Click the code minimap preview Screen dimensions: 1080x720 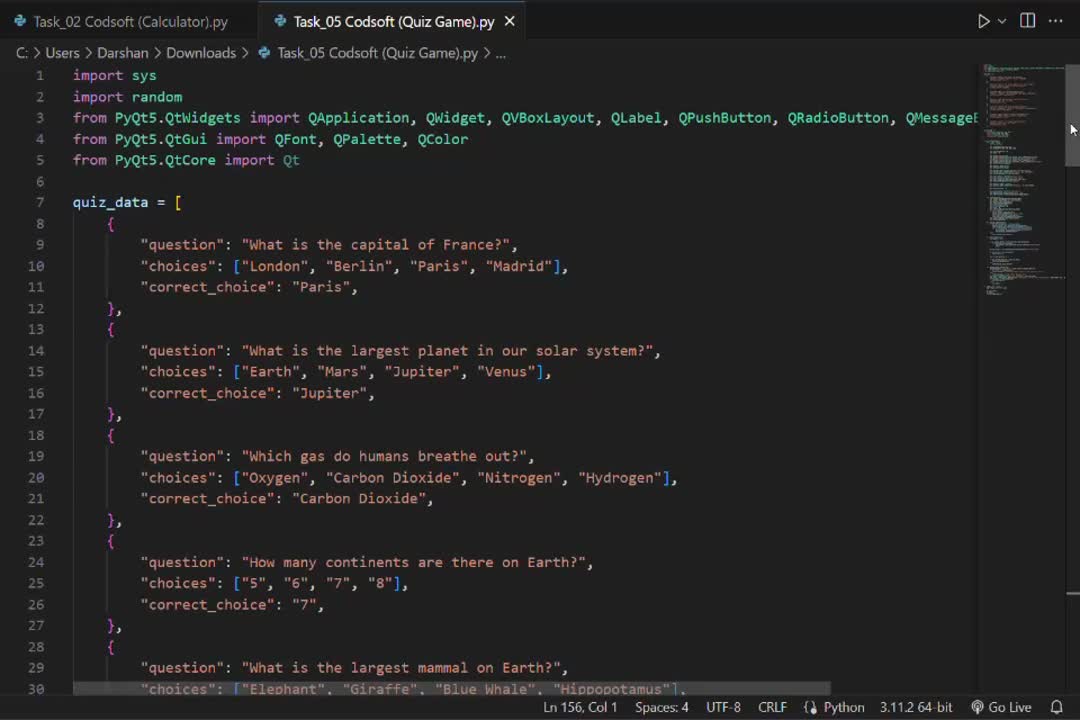point(1020,180)
